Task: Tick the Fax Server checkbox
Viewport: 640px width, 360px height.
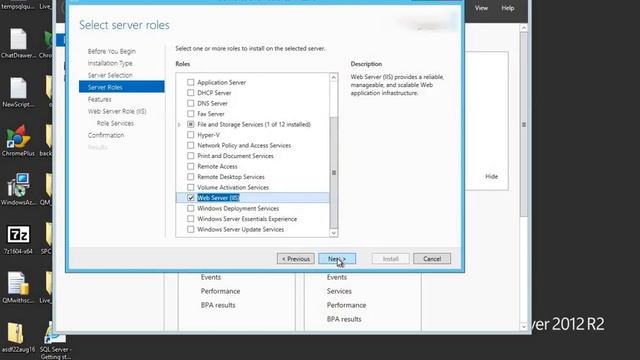Action: 191,114
